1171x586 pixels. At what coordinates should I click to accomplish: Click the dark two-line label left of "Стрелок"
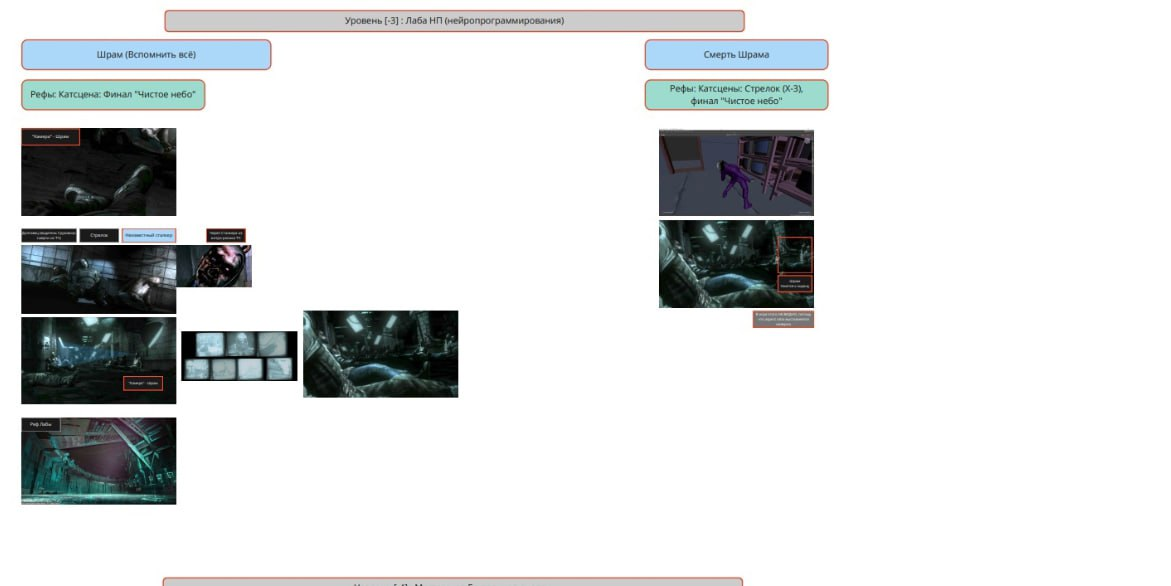(49, 235)
